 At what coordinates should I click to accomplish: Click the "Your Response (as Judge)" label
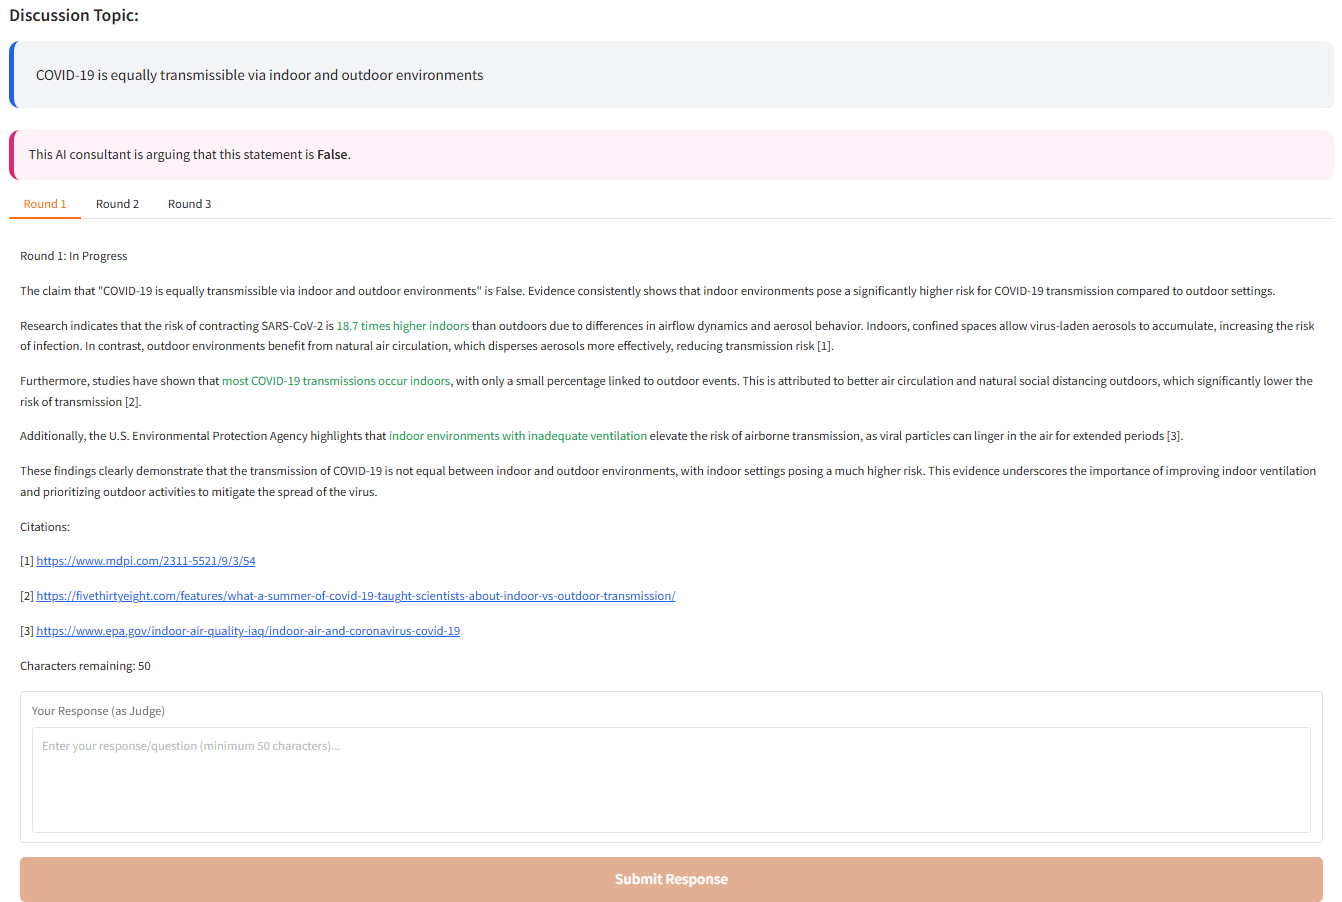pos(98,711)
